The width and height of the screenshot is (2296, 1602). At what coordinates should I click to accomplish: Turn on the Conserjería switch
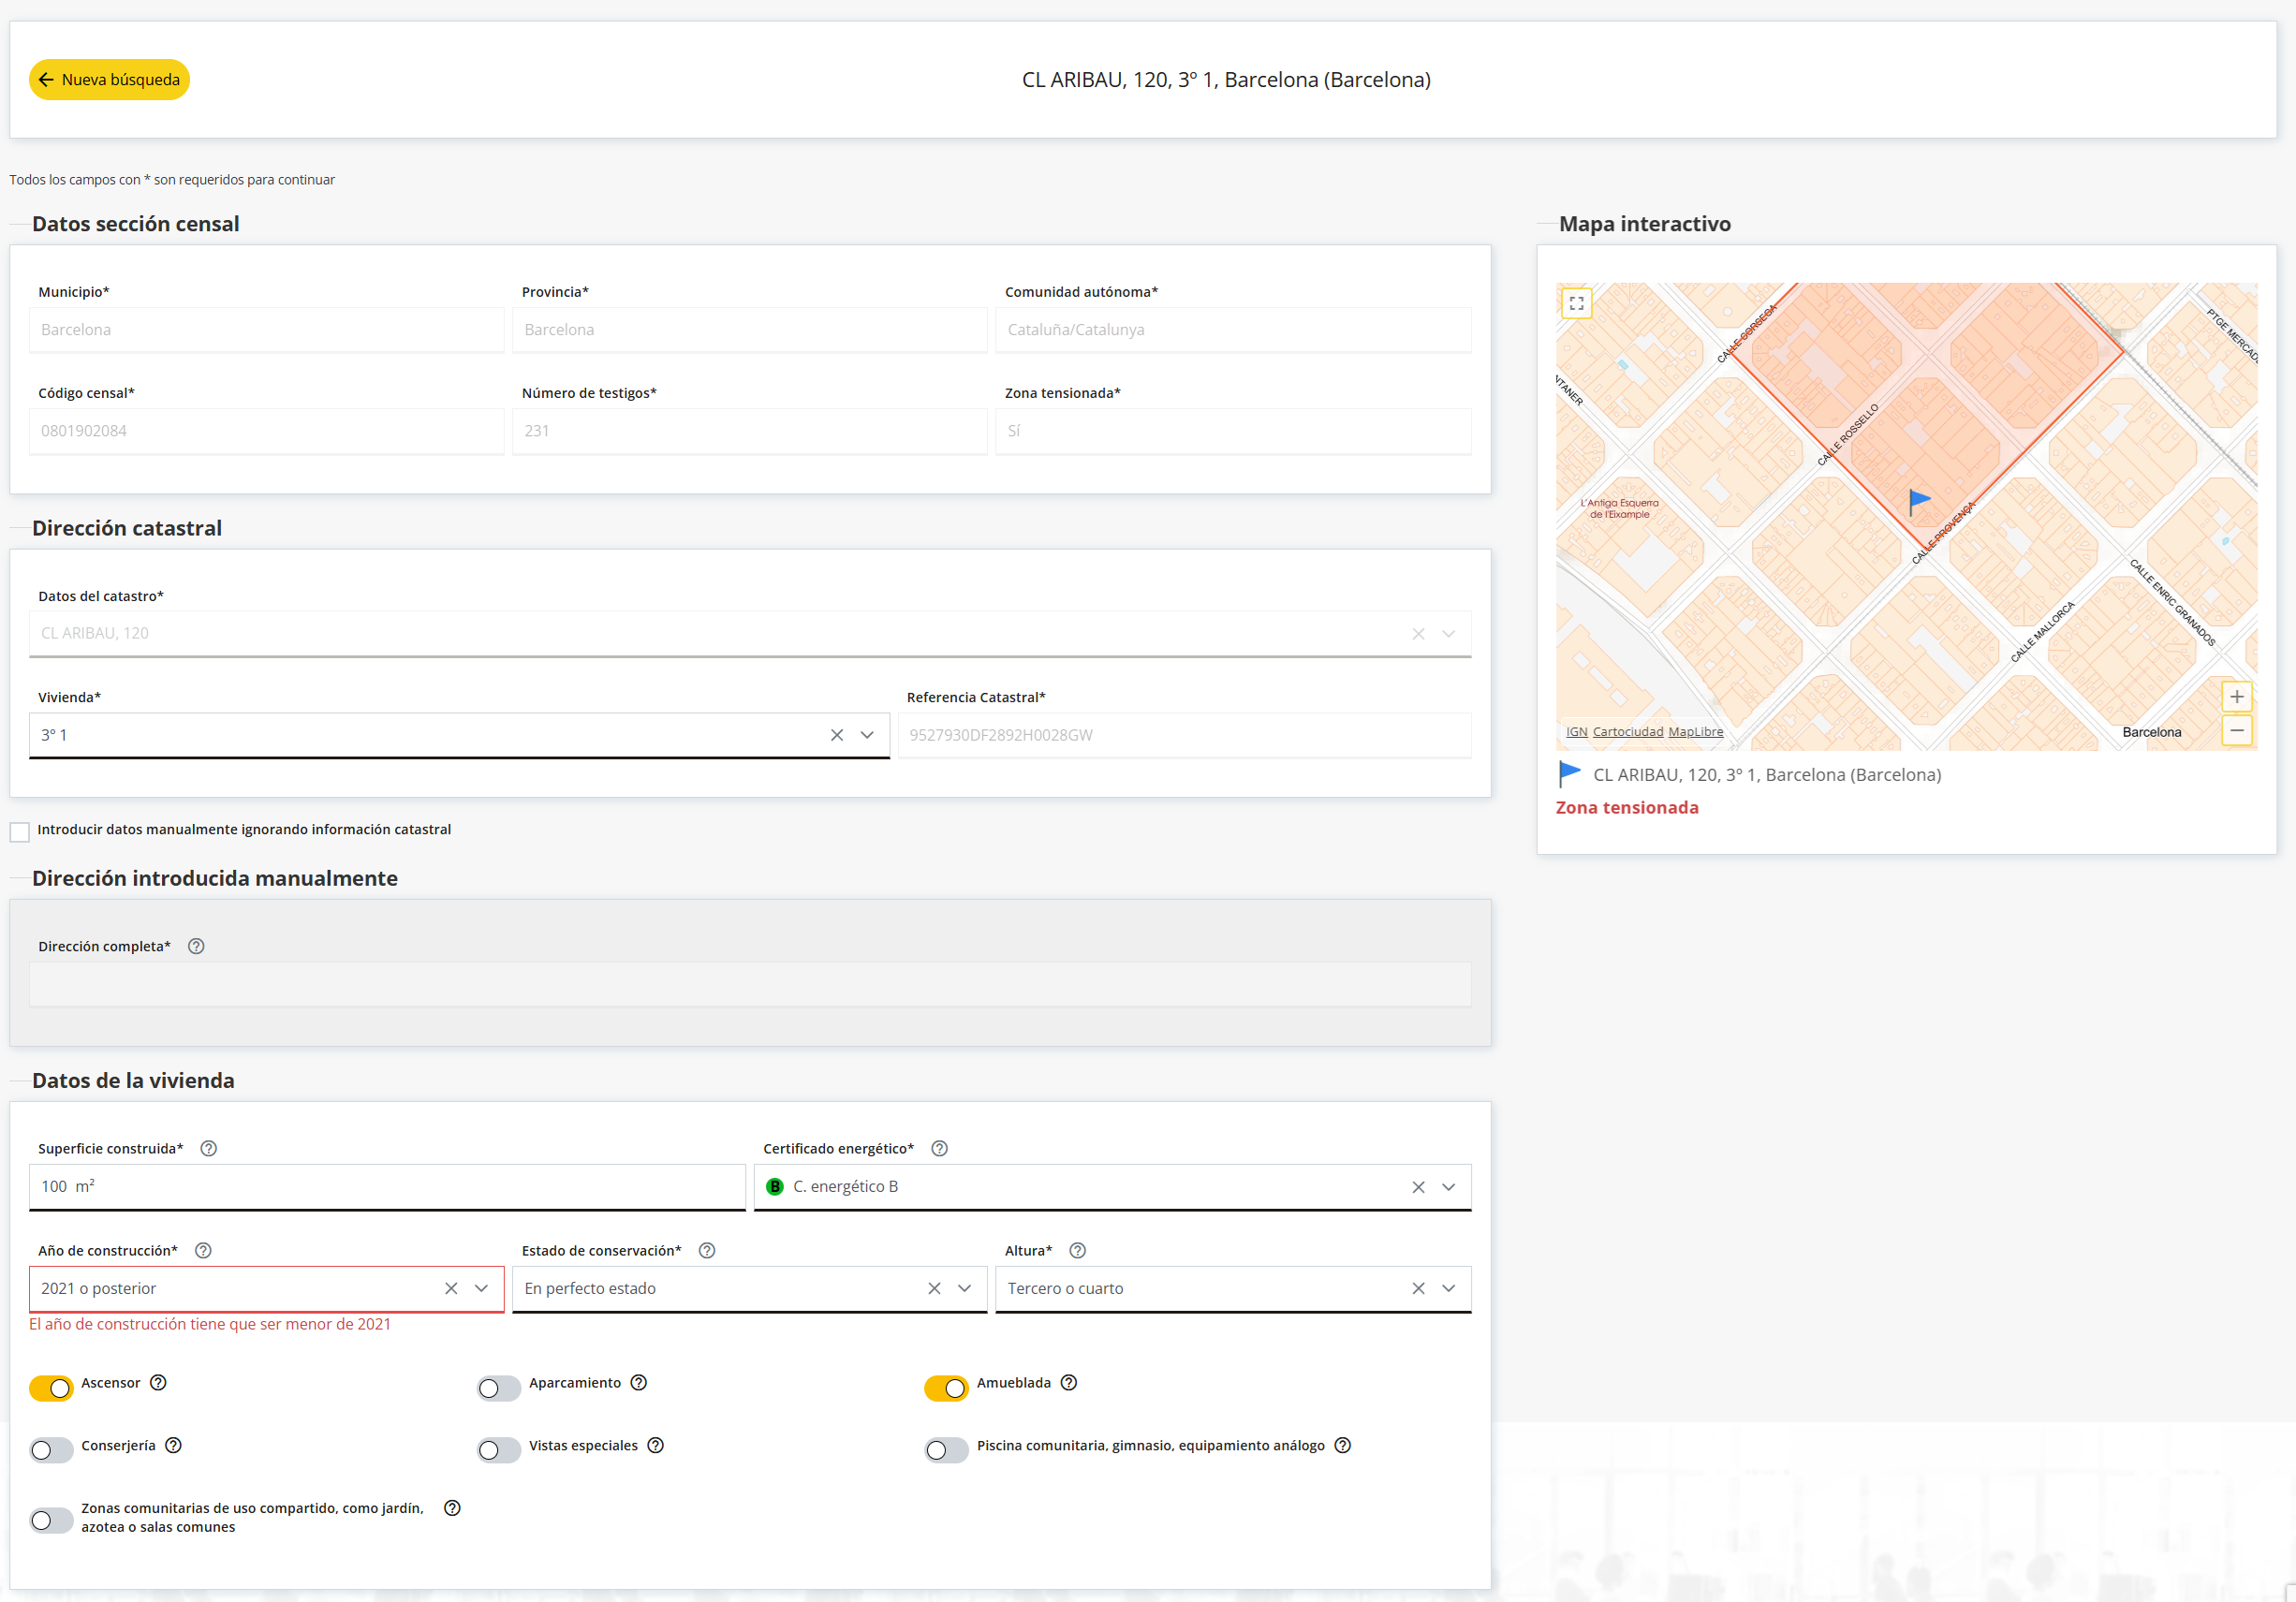click(x=51, y=1450)
